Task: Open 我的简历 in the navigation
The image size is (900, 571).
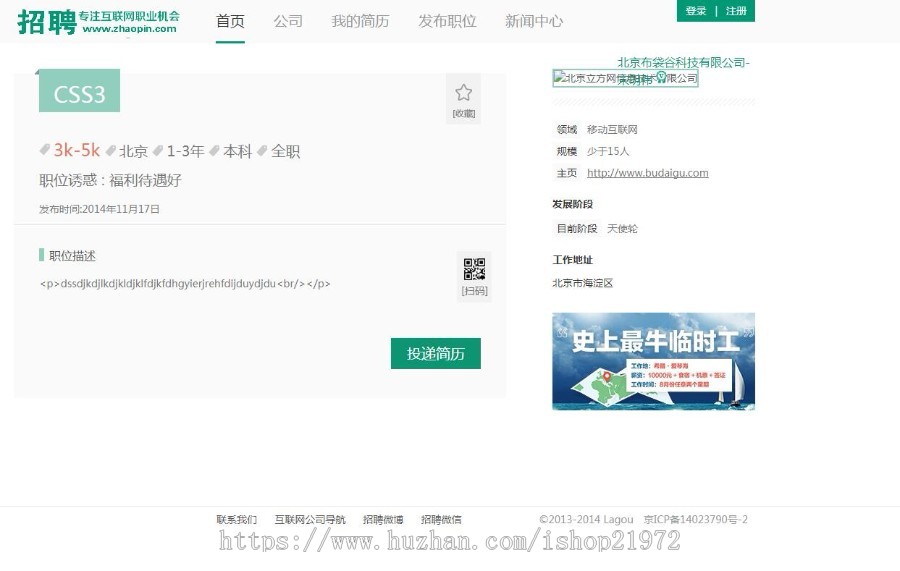Action: pos(360,21)
